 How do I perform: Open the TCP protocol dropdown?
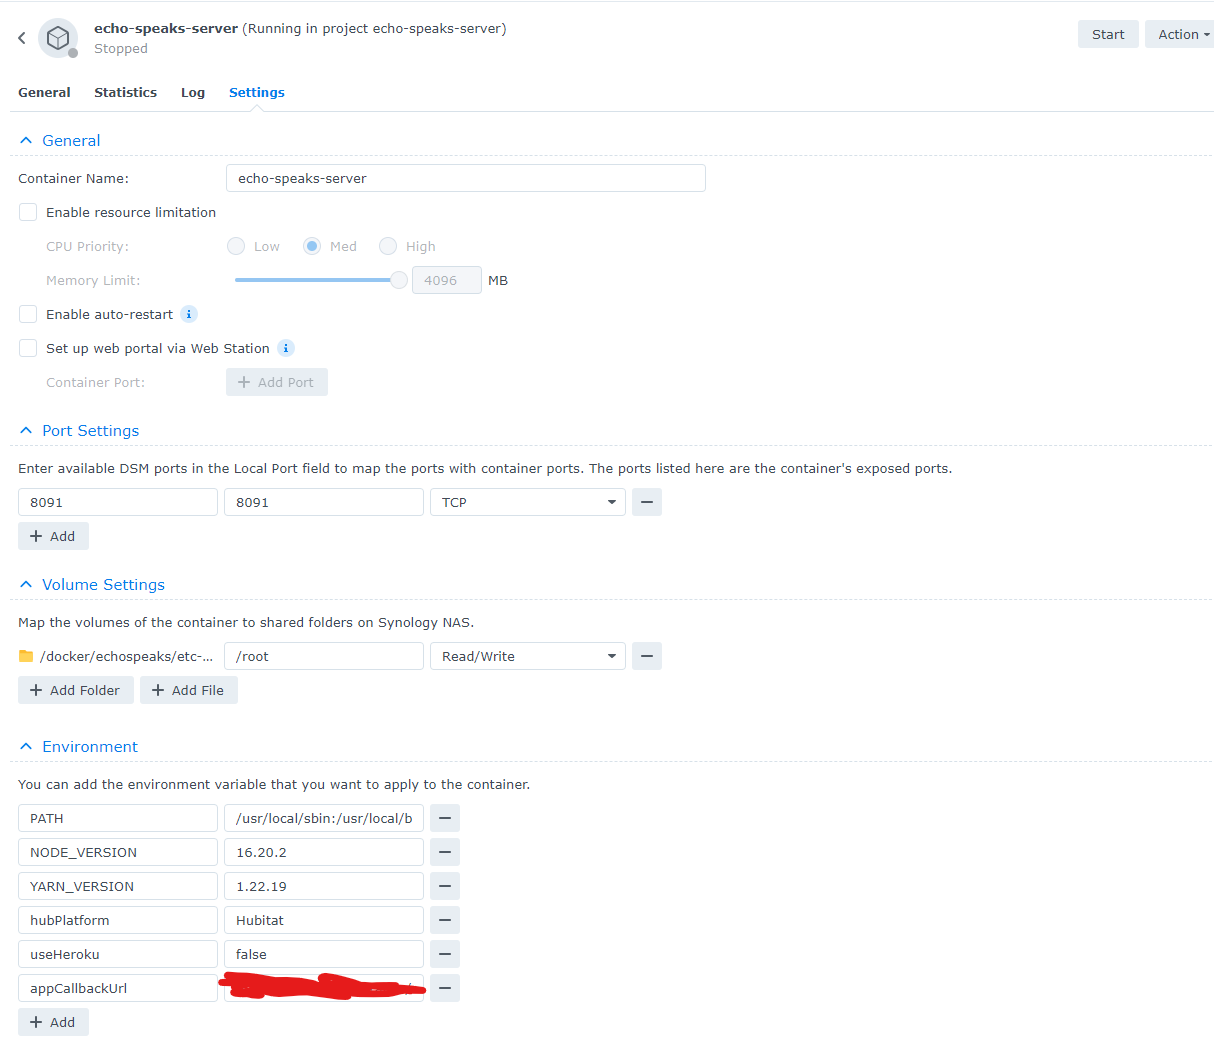tap(527, 502)
